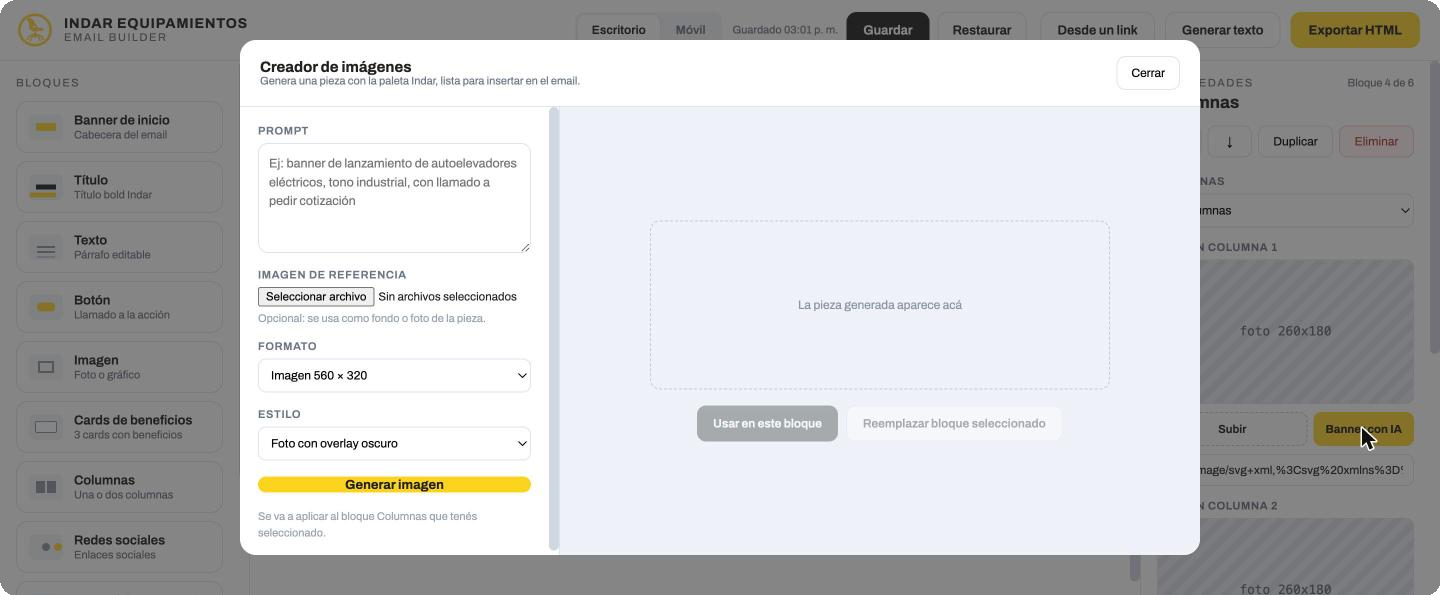Viewport: 1440px width, 595px height.
Task: Click the dialog left panel scrollbar
Action: click(554, 329)
